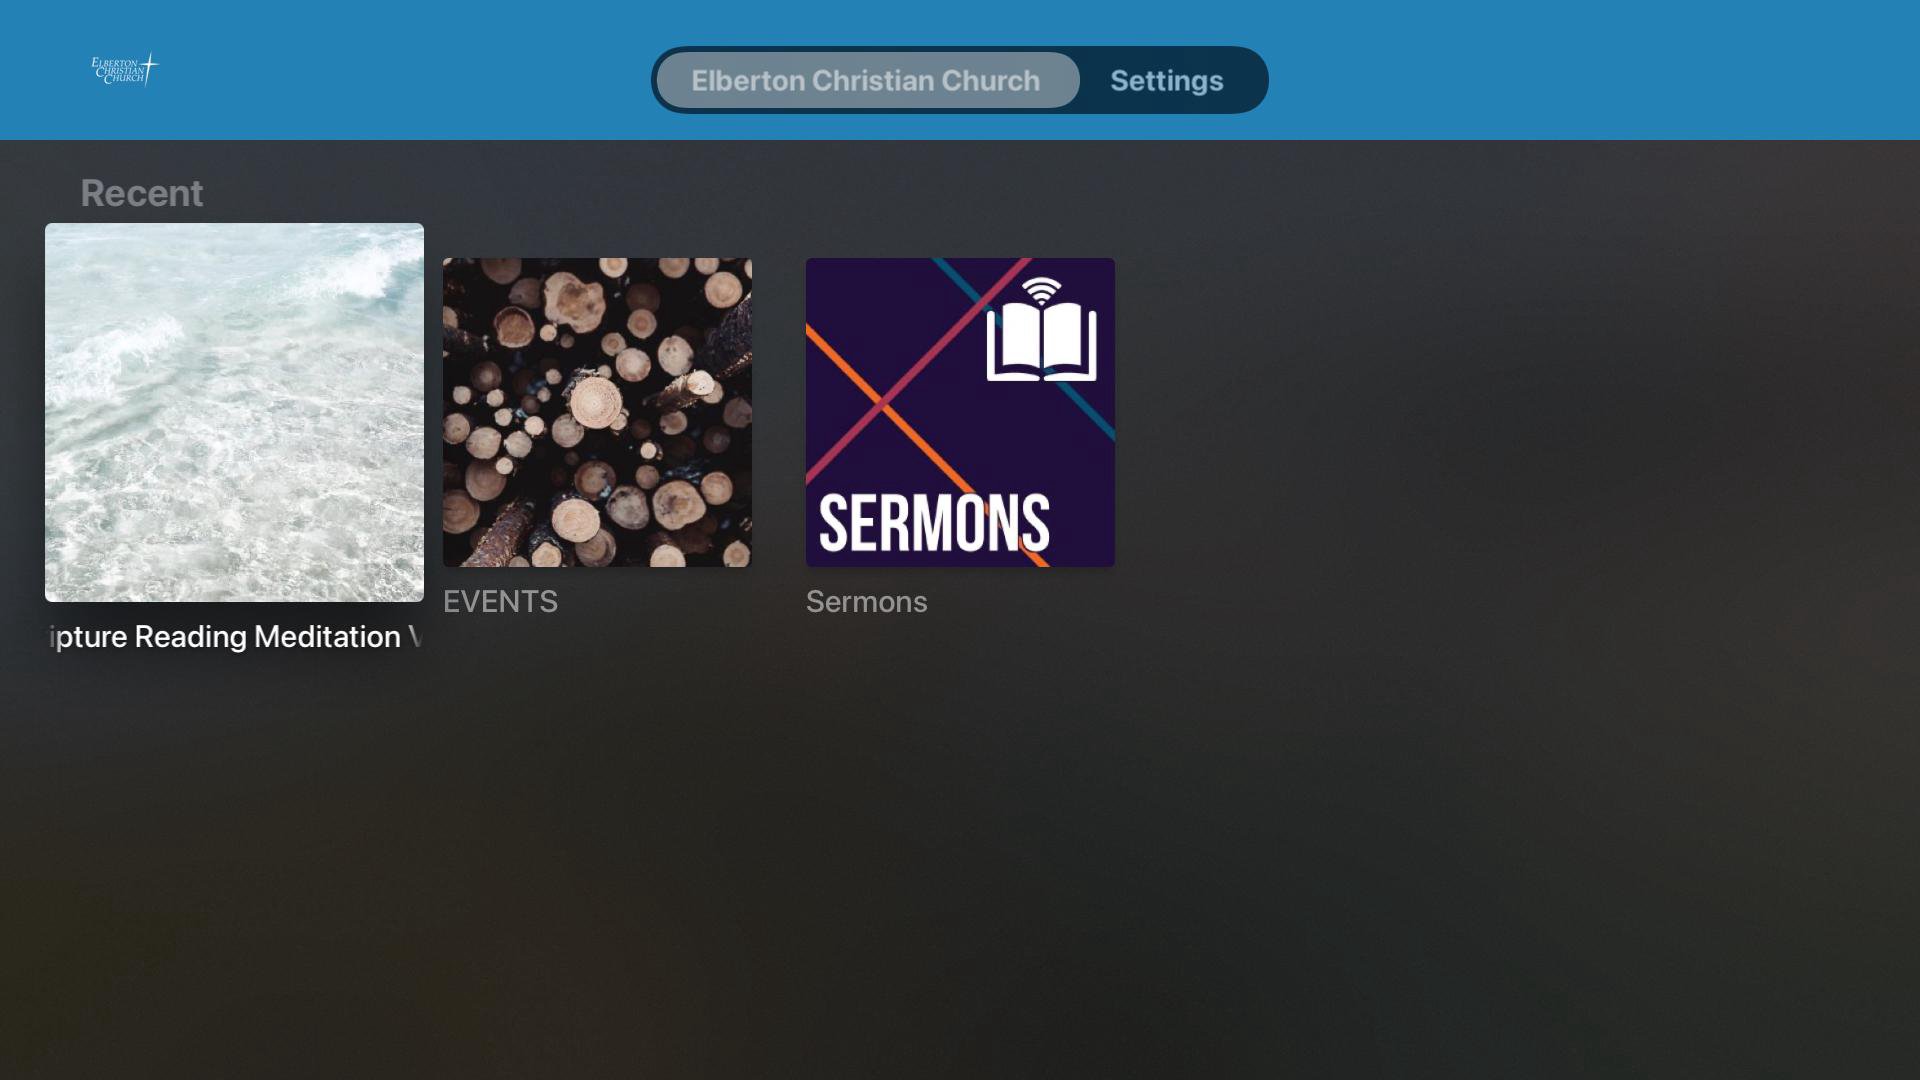Screen dimensions: 1920x1080
Task: Click the wifi signal icon above the book
Action: 1042,290
